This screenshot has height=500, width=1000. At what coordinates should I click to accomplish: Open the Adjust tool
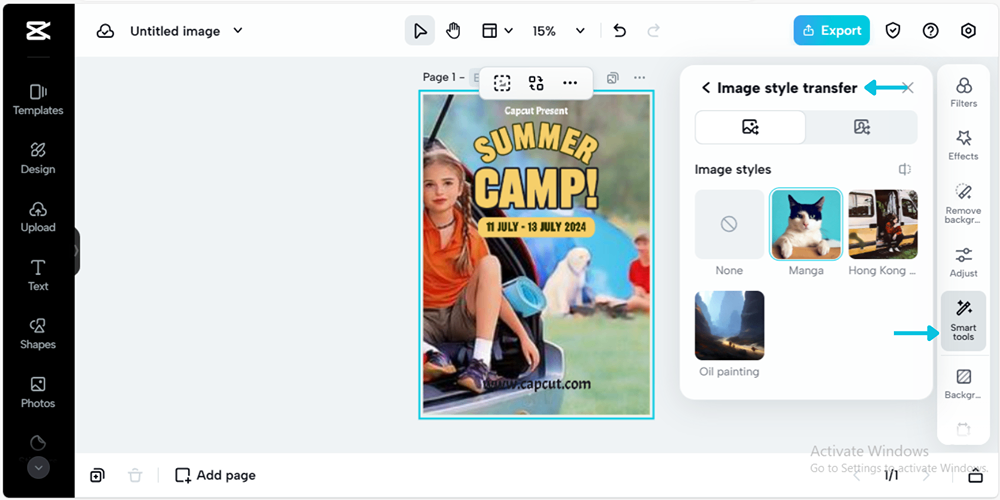[963, 262]
